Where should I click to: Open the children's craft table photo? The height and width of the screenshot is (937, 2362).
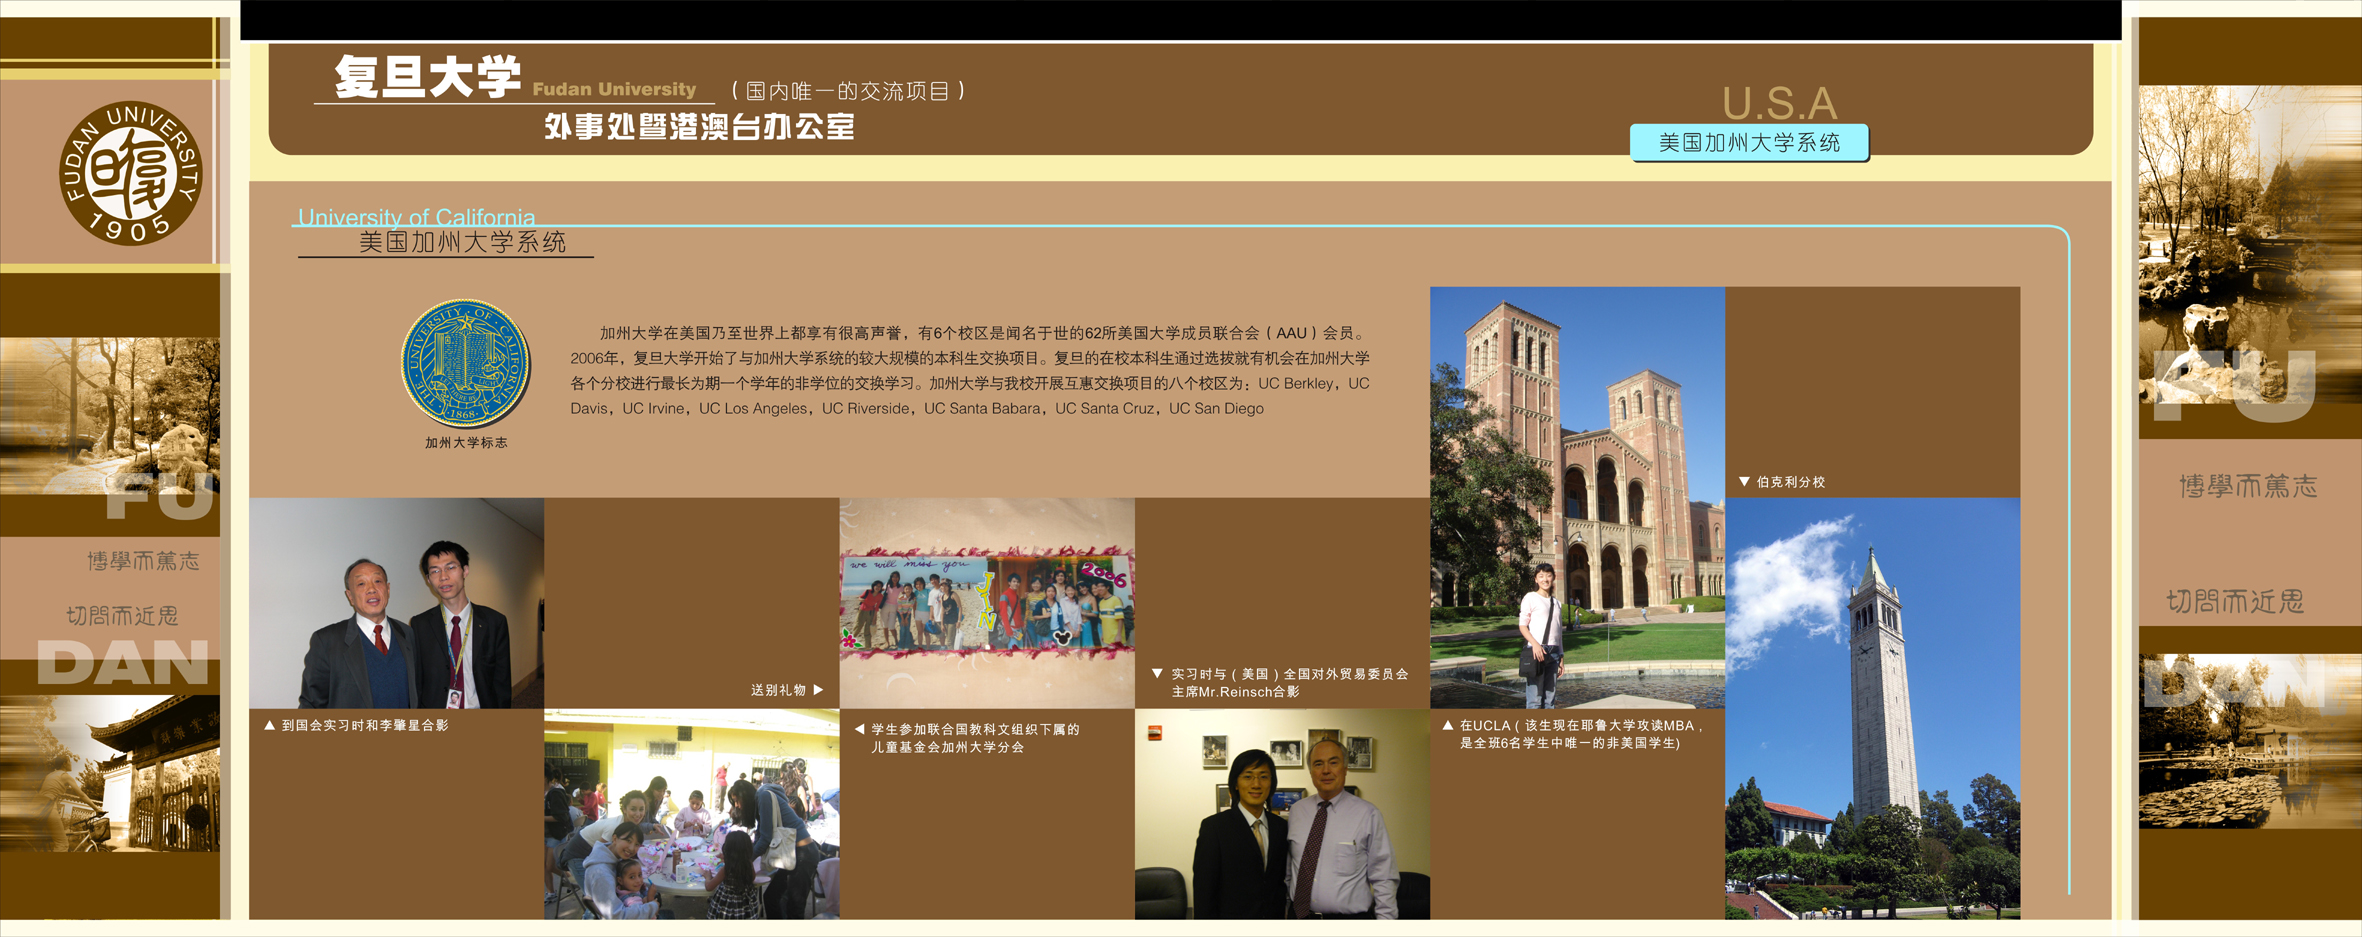coord(691,814)
